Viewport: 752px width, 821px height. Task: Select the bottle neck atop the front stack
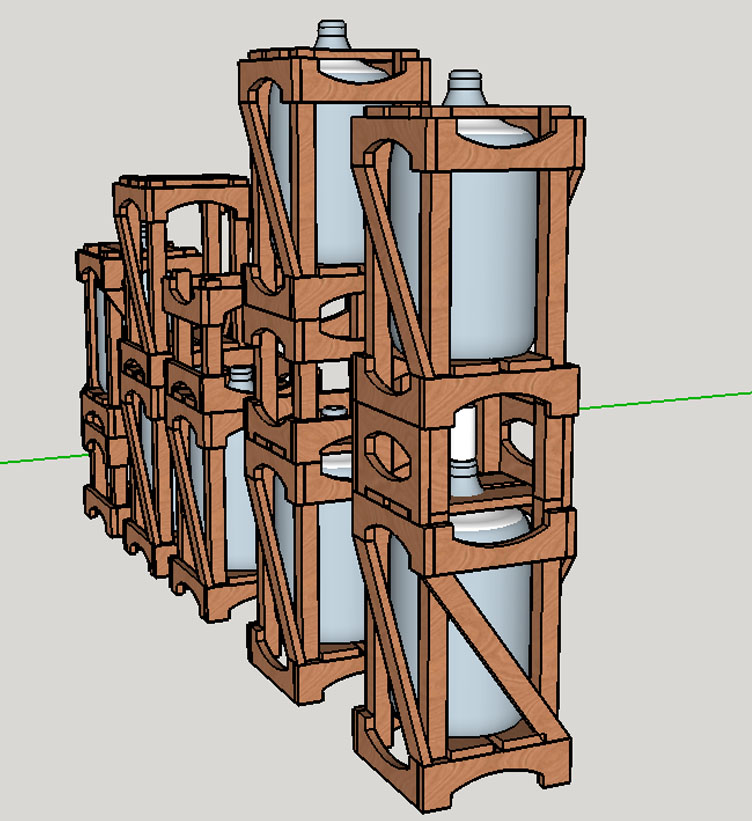coord(463,87)
